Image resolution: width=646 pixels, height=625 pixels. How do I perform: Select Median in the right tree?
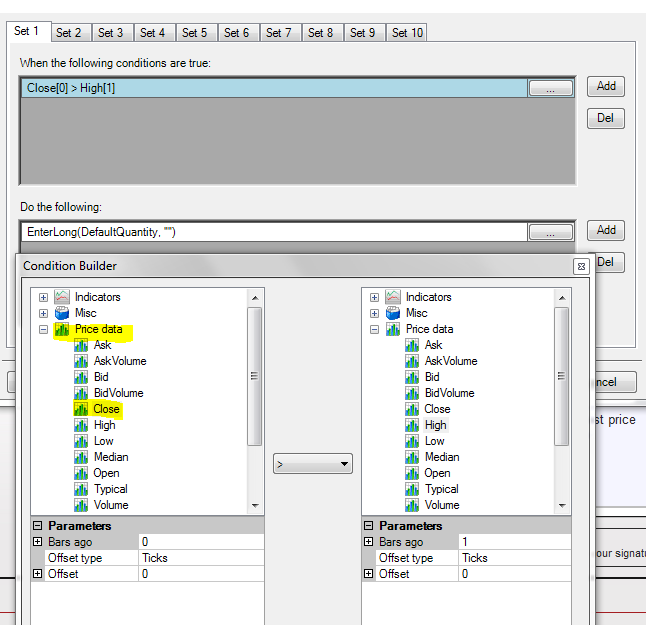coord(442,457)
